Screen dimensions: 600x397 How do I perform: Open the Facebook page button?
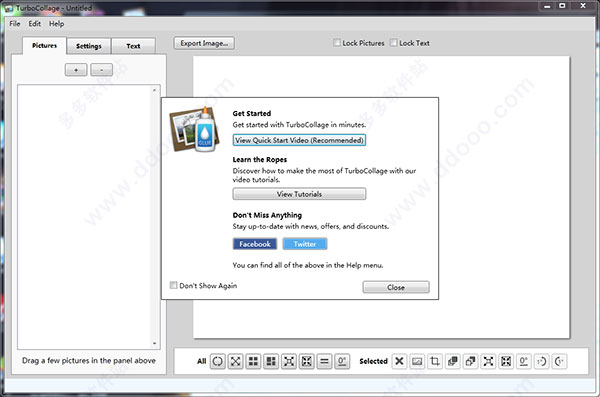pyautogui.click(x=255, y=244)
